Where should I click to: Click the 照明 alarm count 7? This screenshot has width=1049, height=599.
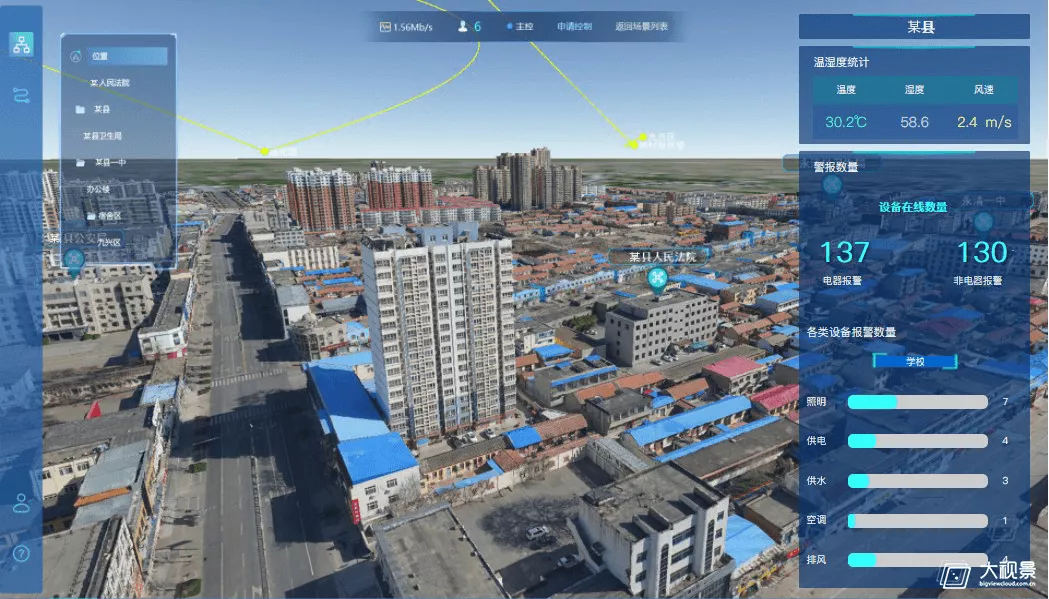(x=1005, y=402)
